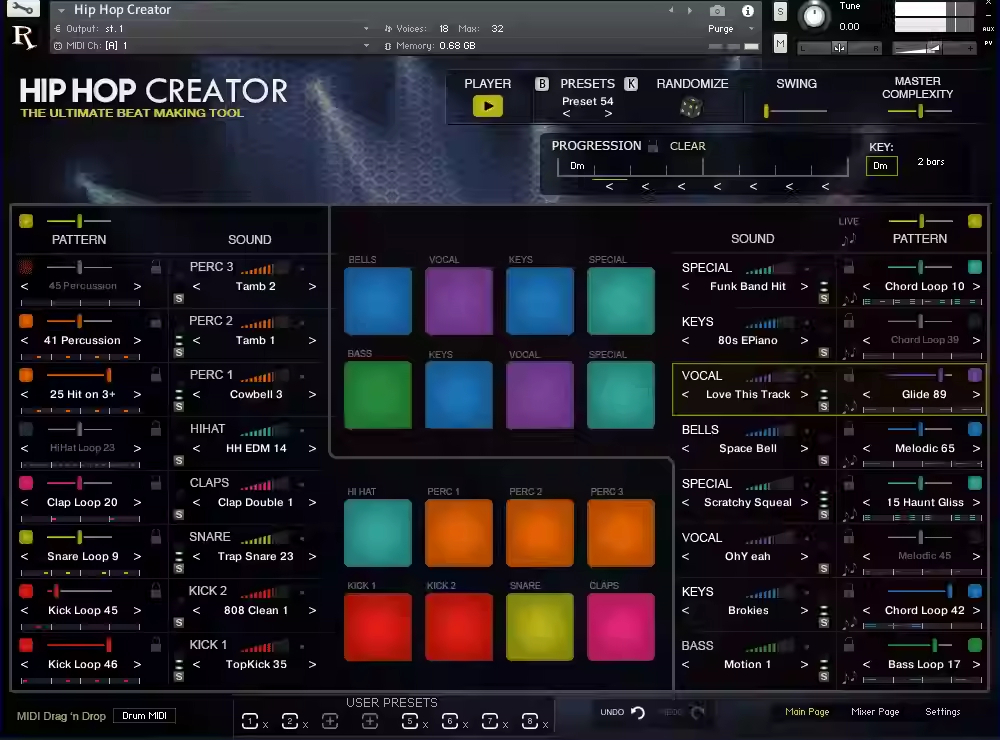Solo the HIHAT HH EDM 14 sound
This screenshot has width=1000, height=740.
pos(179,461)
